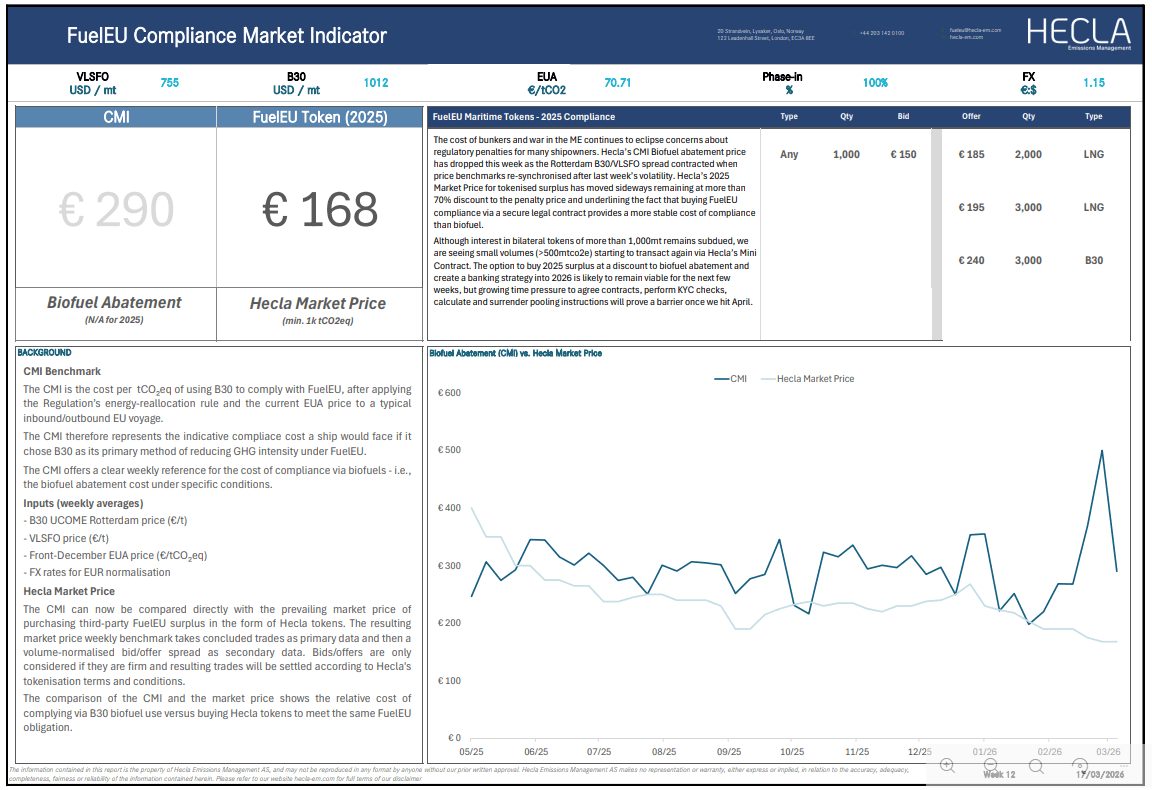
Task: Click the B30 UCOME Rotterdam price bullet
Action: pos(105,520)
